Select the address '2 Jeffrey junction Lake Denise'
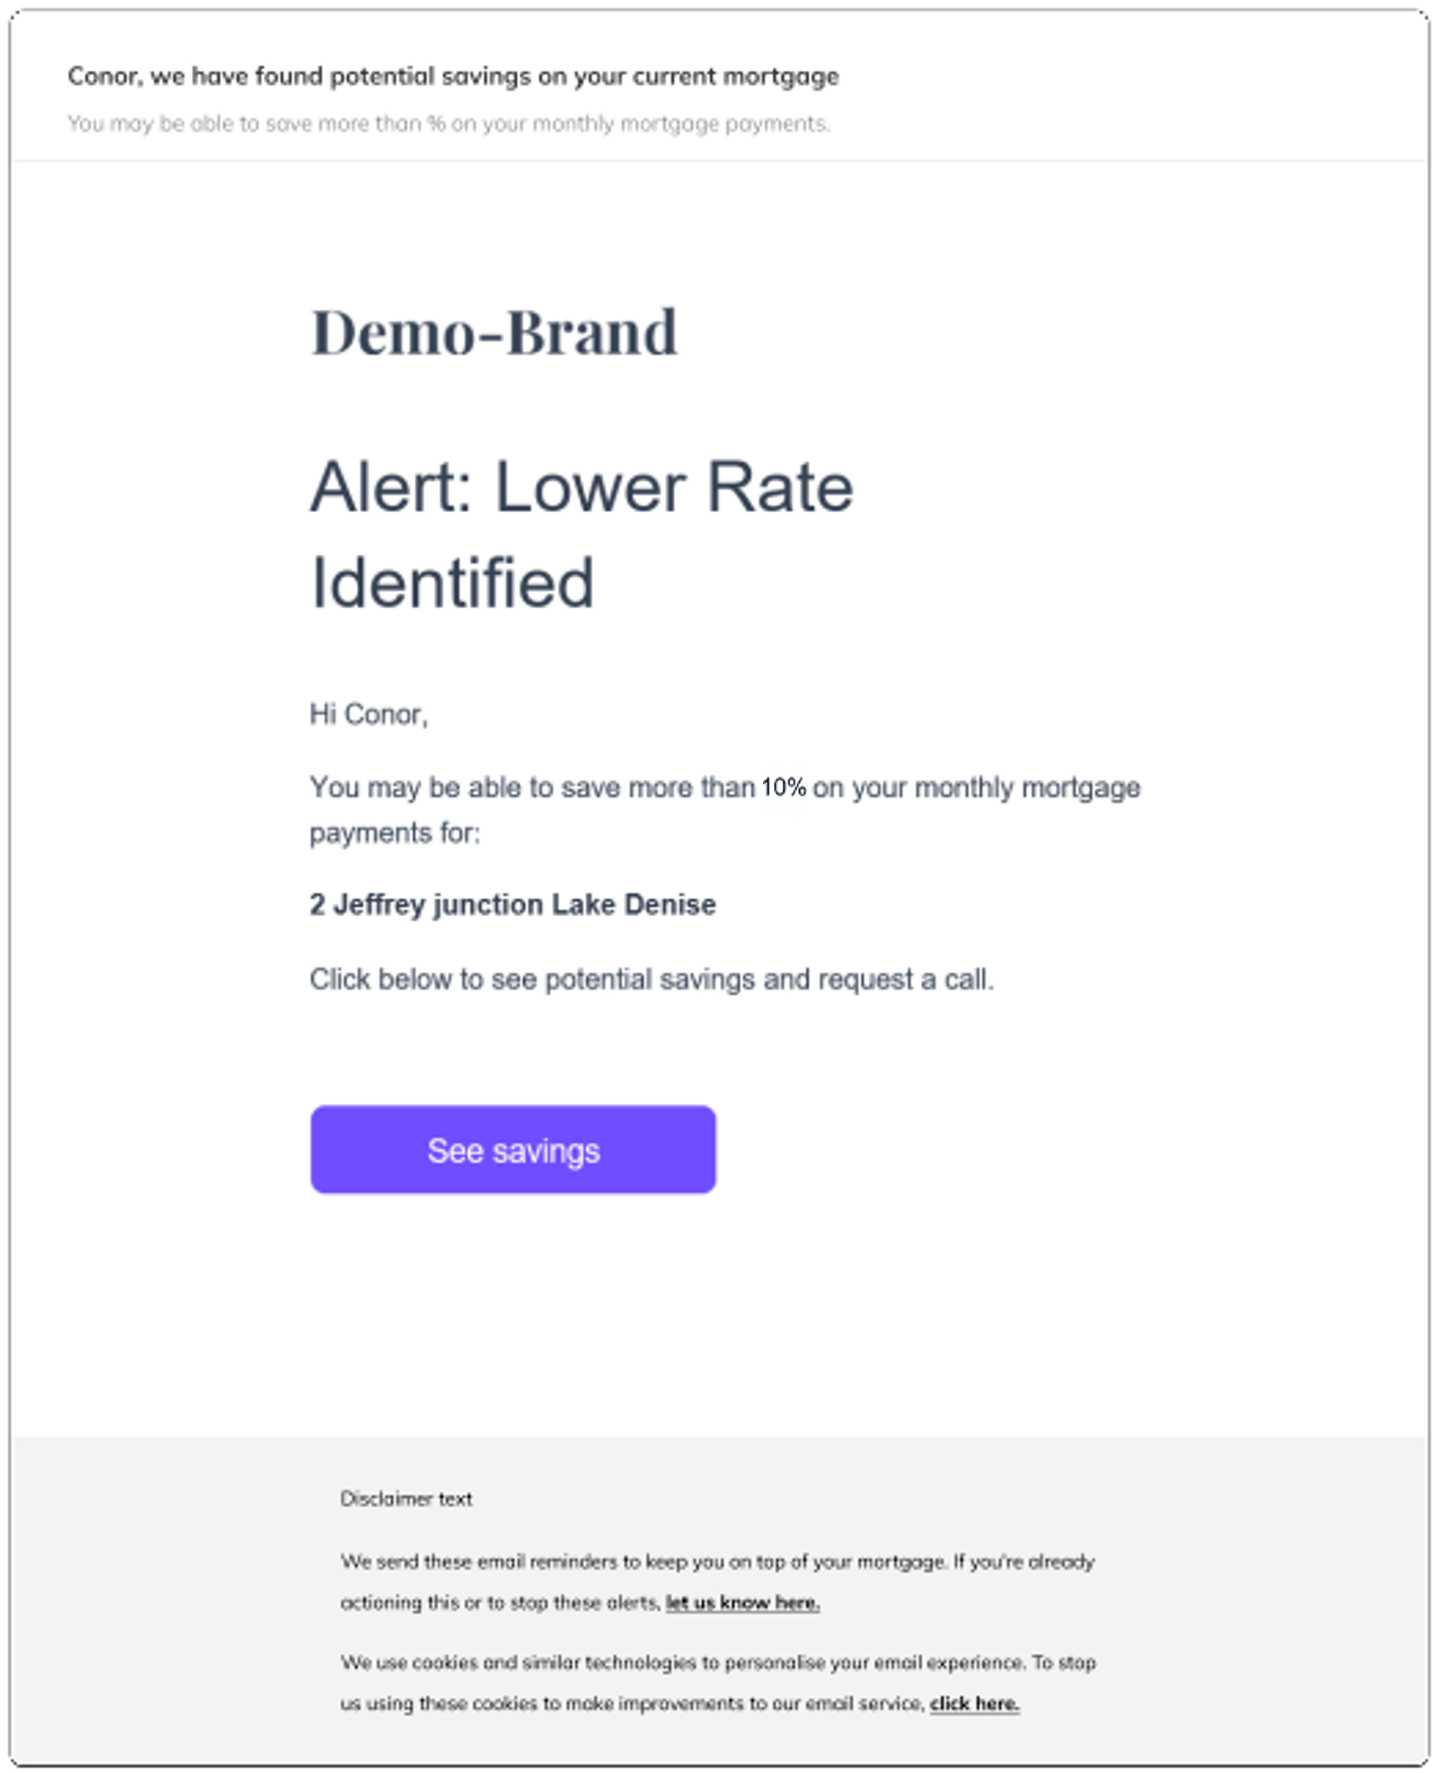1439x1773 pixels. 513,904
